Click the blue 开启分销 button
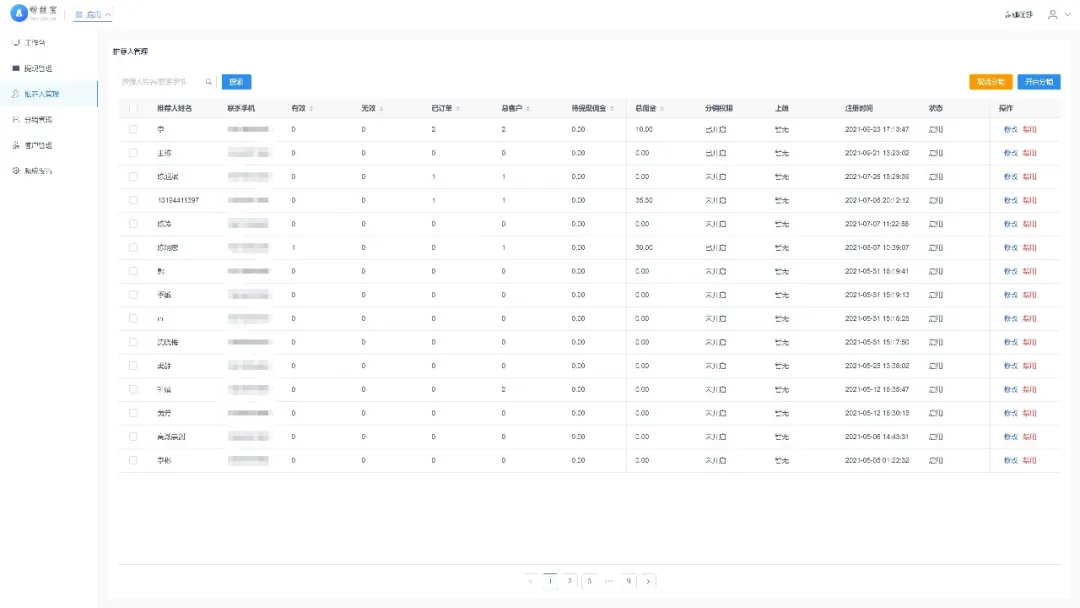Viewport: 1080px width, 608px height. (1039, 82)
